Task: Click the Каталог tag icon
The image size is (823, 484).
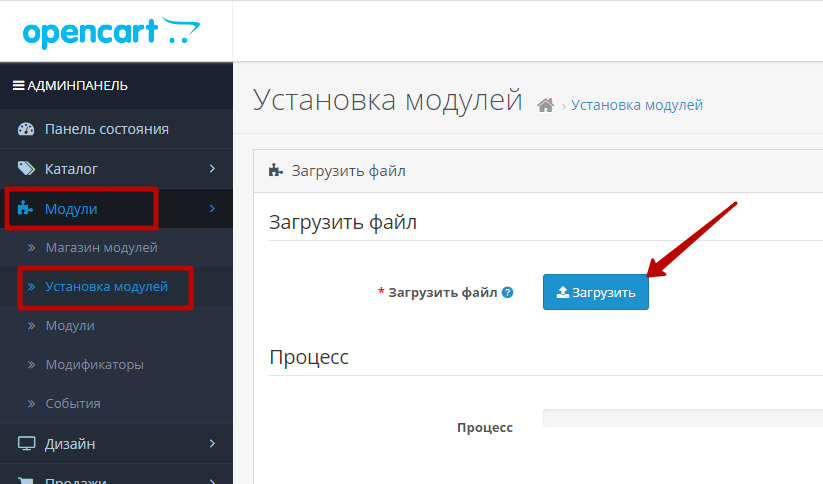Action: [26, 169]
